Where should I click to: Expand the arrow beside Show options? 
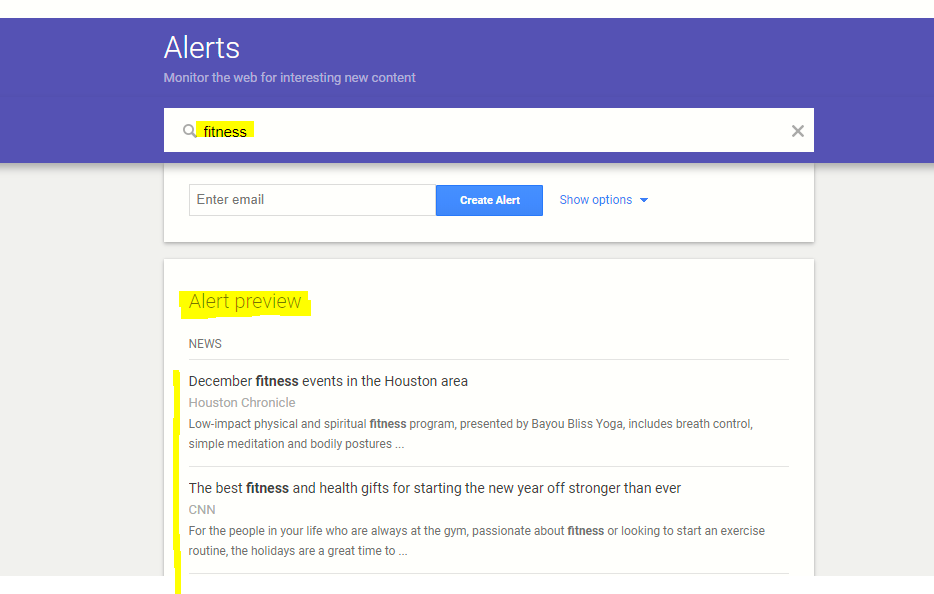pyautogui.click(x=644, y=200)
